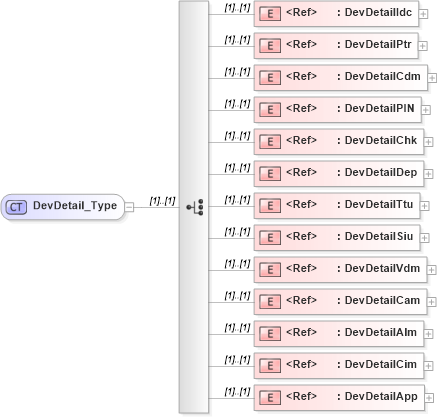Select the DevDetailSiu reference name
The height and width of the screenshot is (417, 437).
(379, 237)
